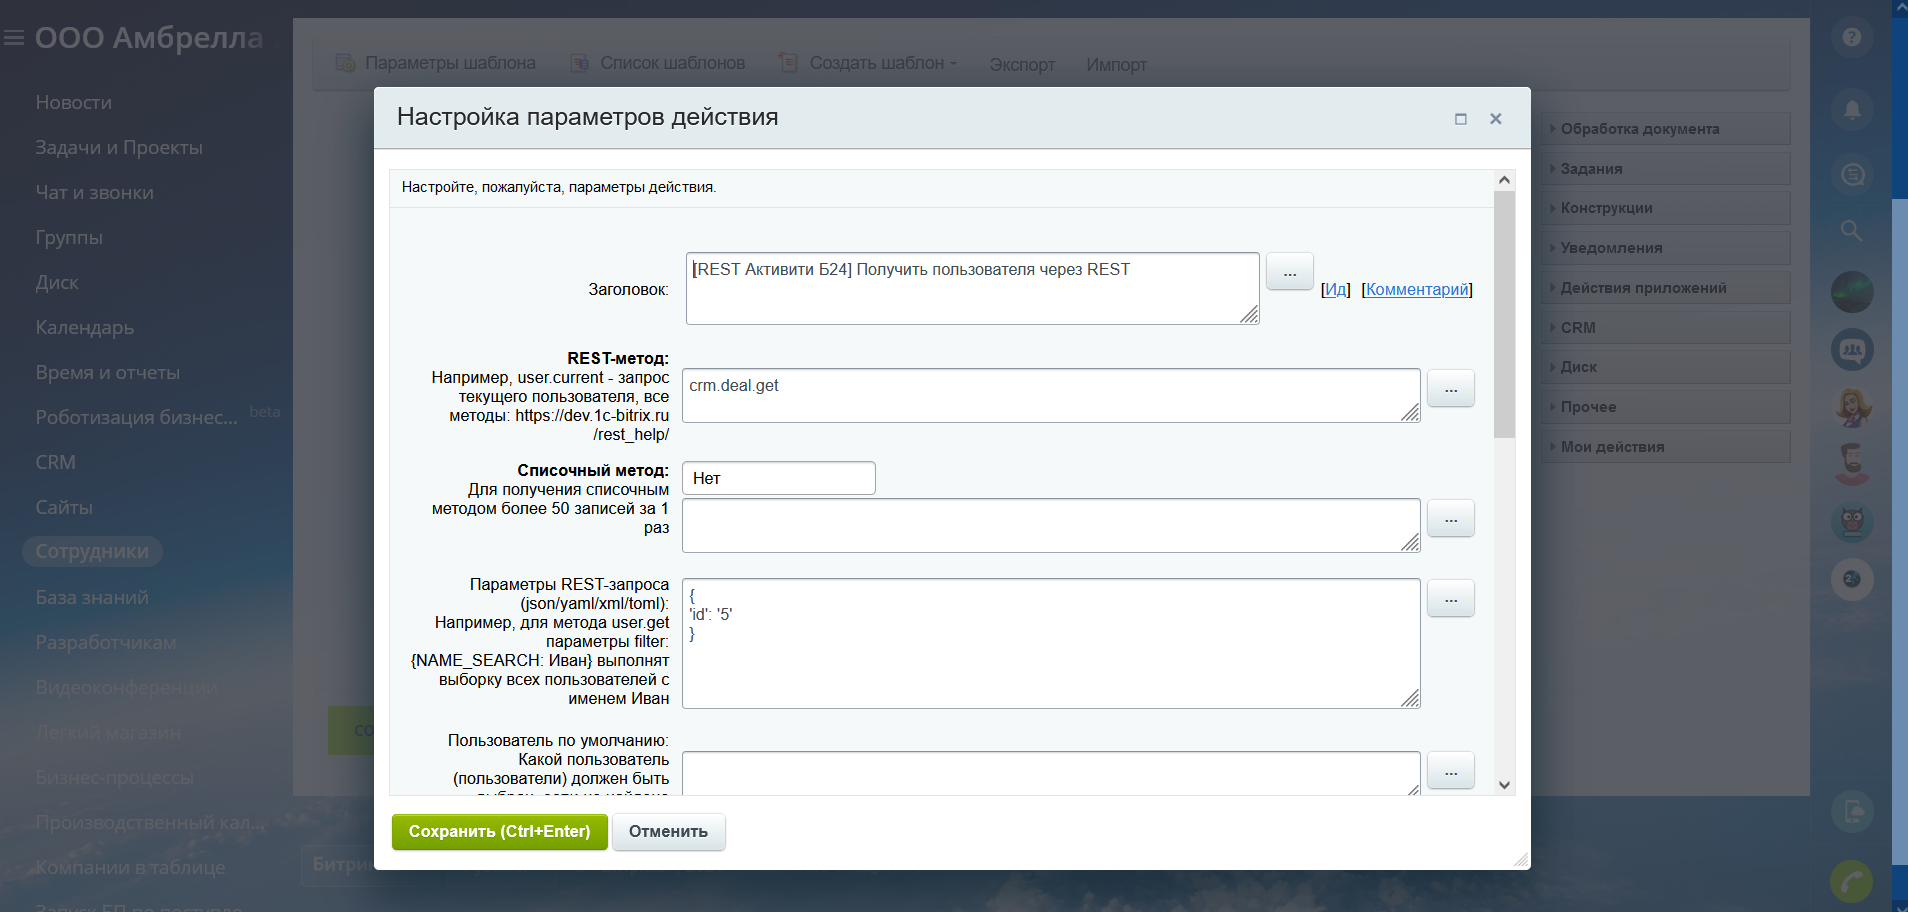Open the dark green landscape avatar

click(1852, 292)
